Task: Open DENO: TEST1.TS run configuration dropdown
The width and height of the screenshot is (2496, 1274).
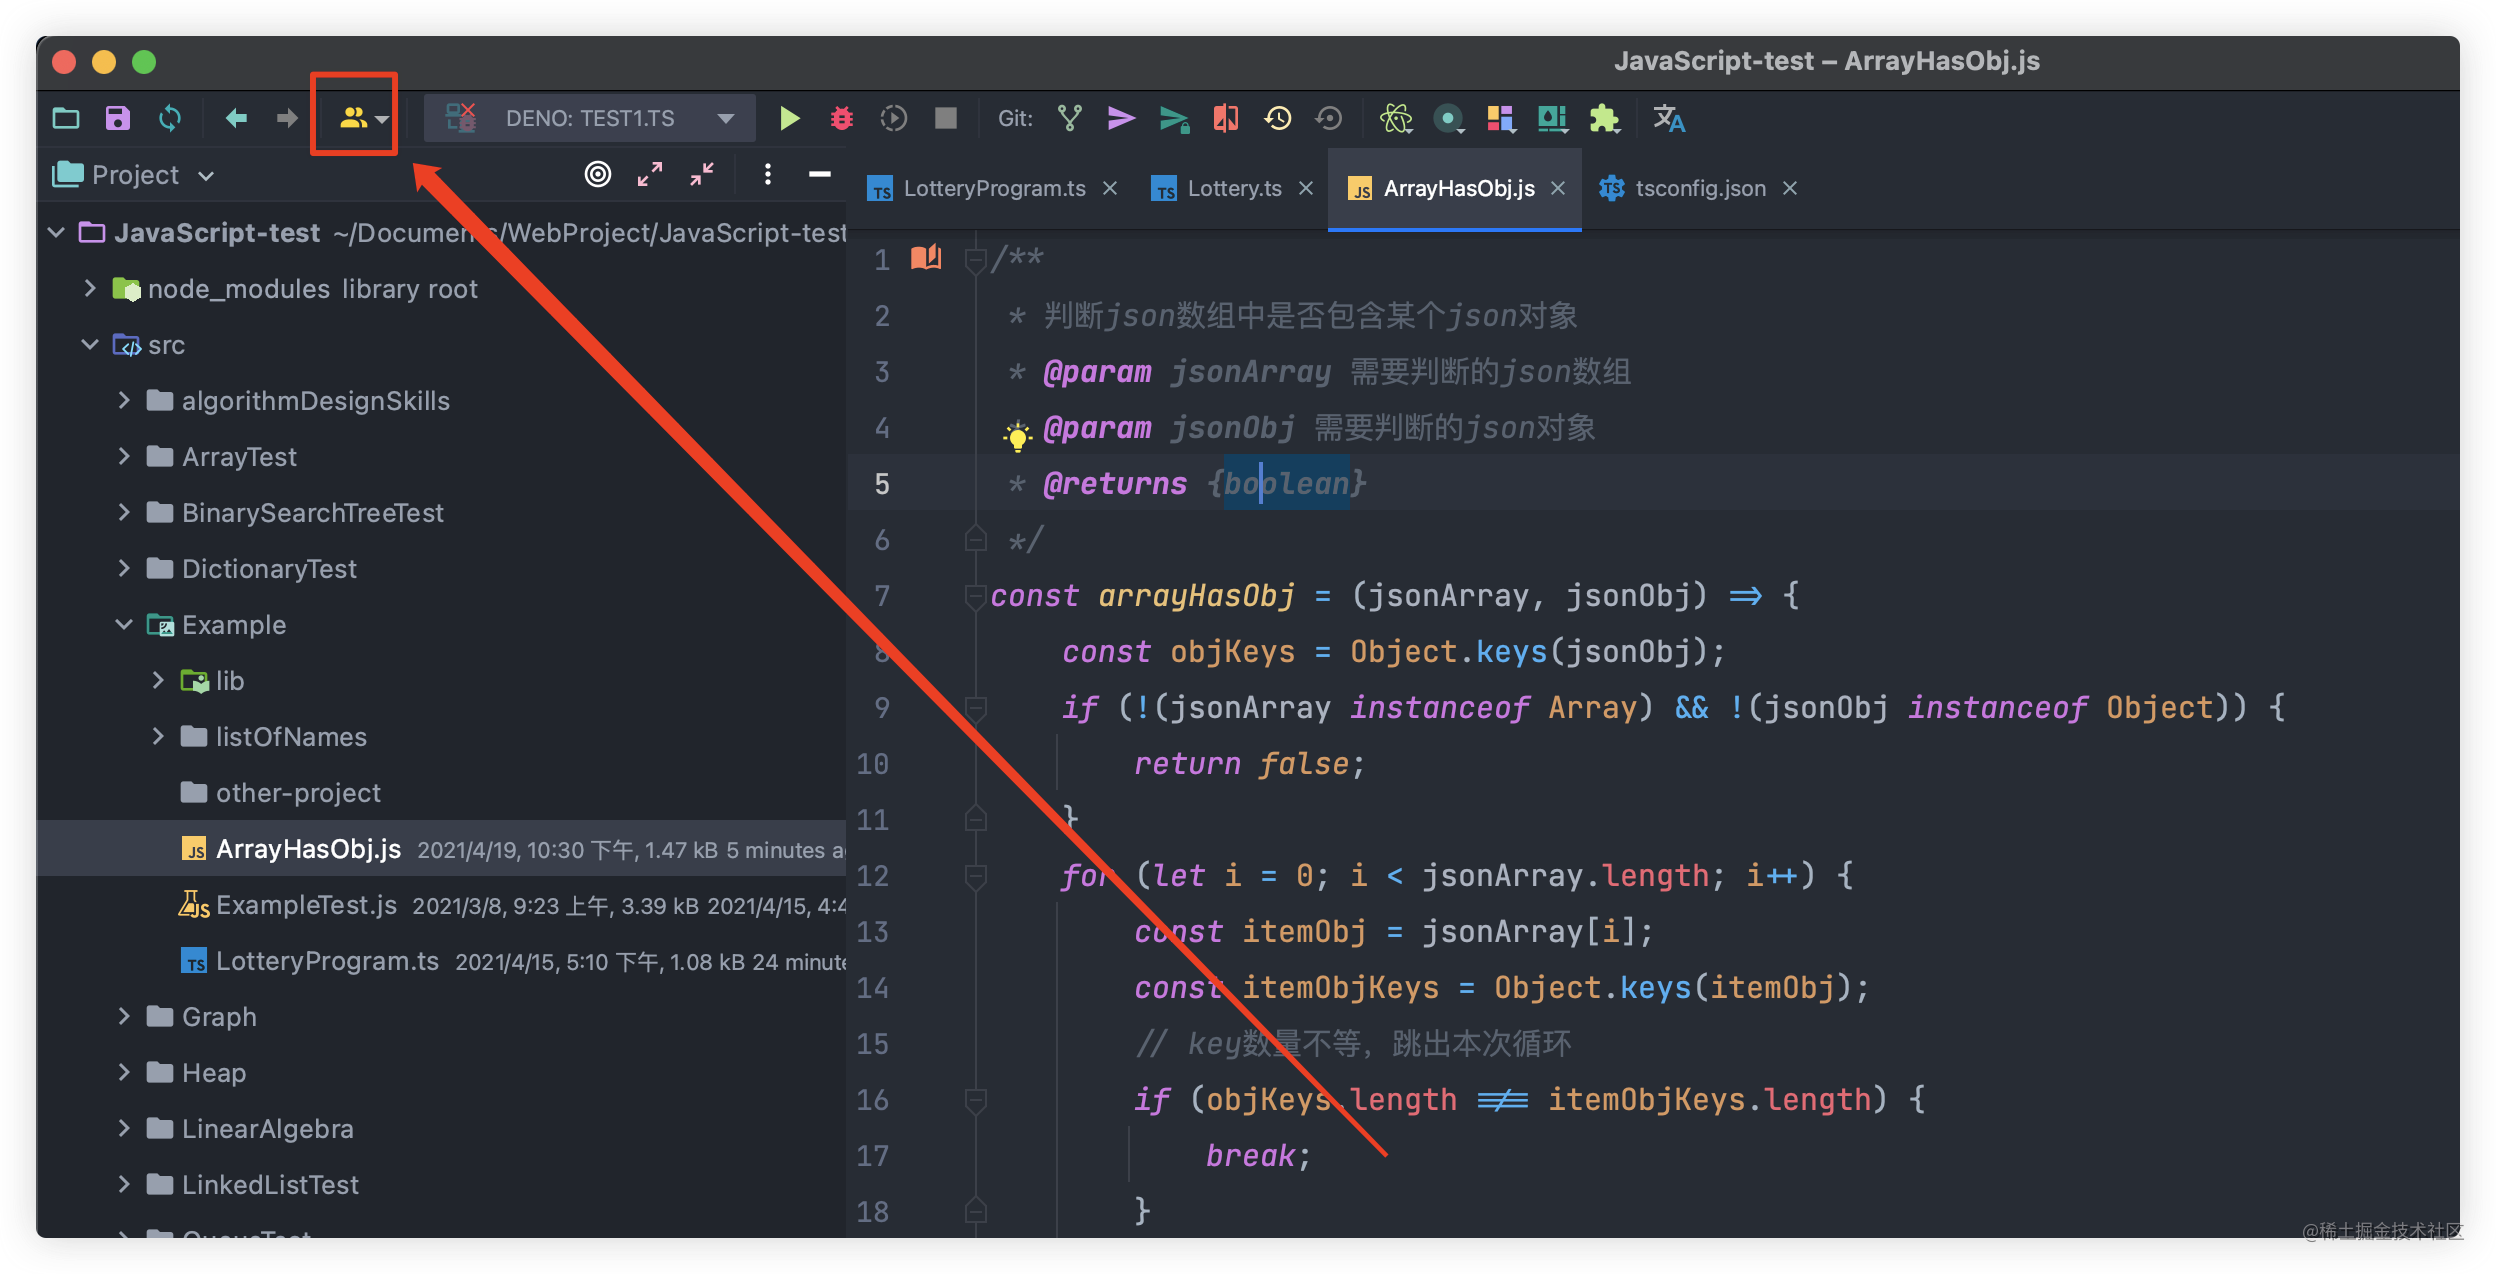Action: (x=590, y=119)
